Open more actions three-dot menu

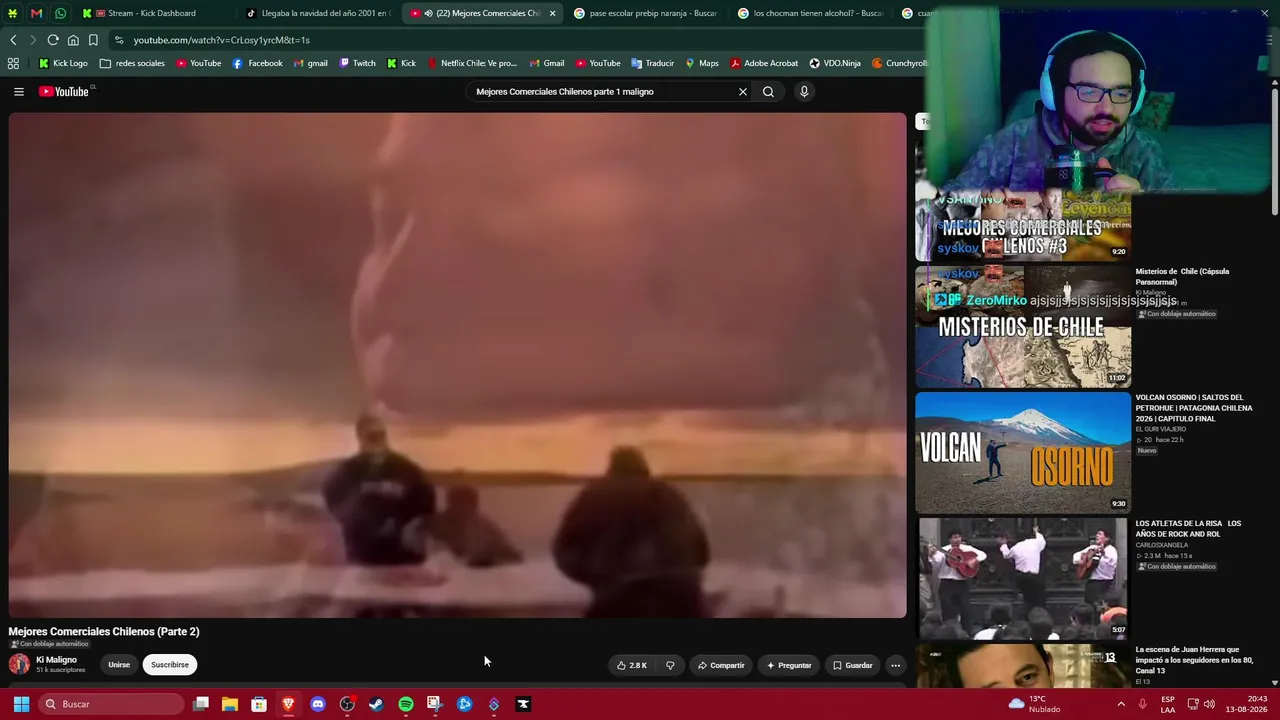[x=896, y=665]
